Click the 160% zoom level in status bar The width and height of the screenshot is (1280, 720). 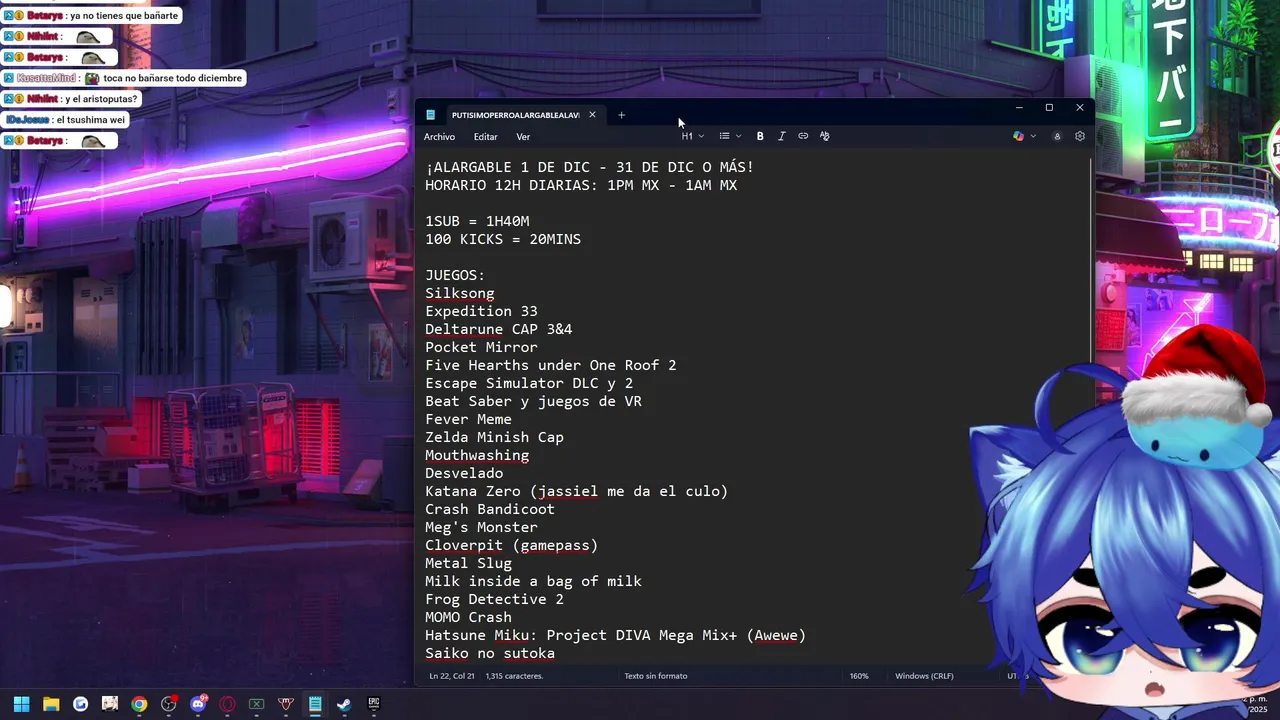coord(859,676)
